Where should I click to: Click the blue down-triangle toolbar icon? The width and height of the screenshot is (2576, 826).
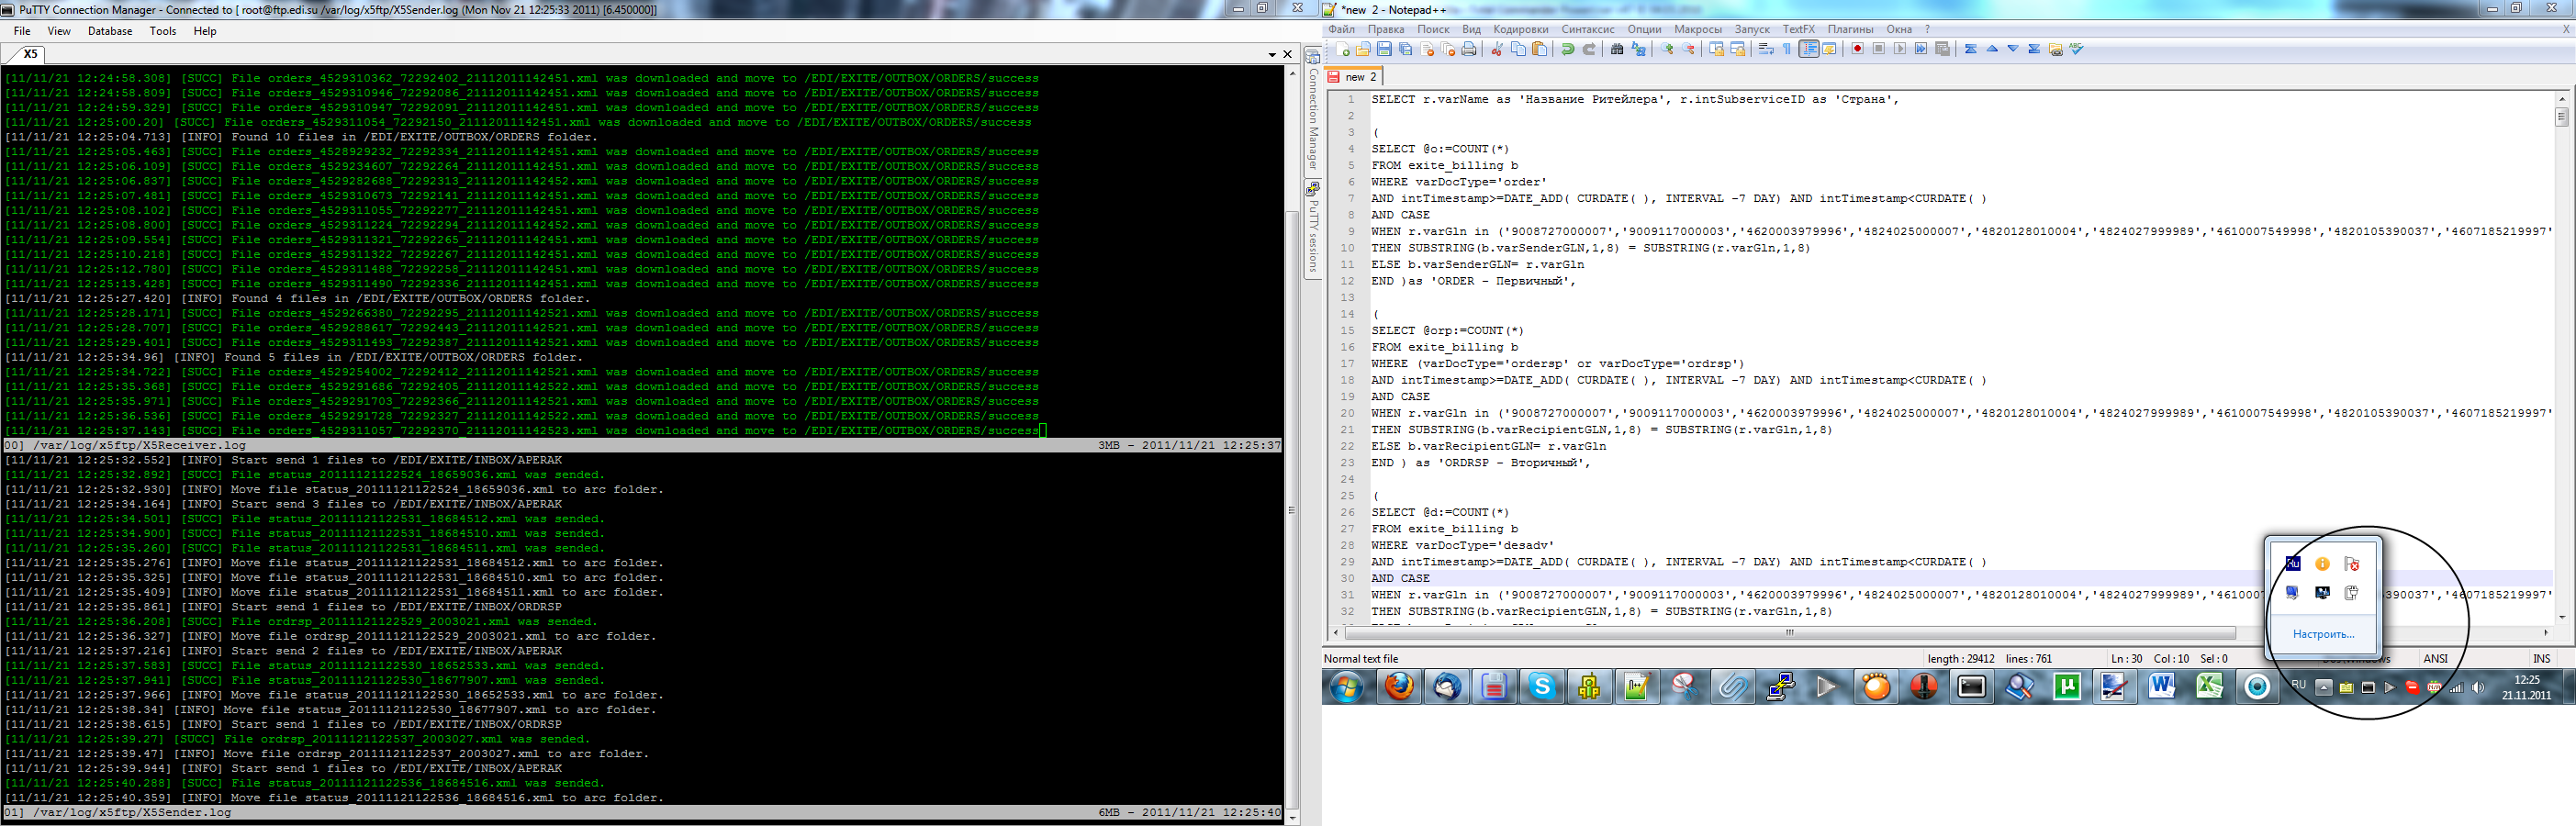point(2013,49)
